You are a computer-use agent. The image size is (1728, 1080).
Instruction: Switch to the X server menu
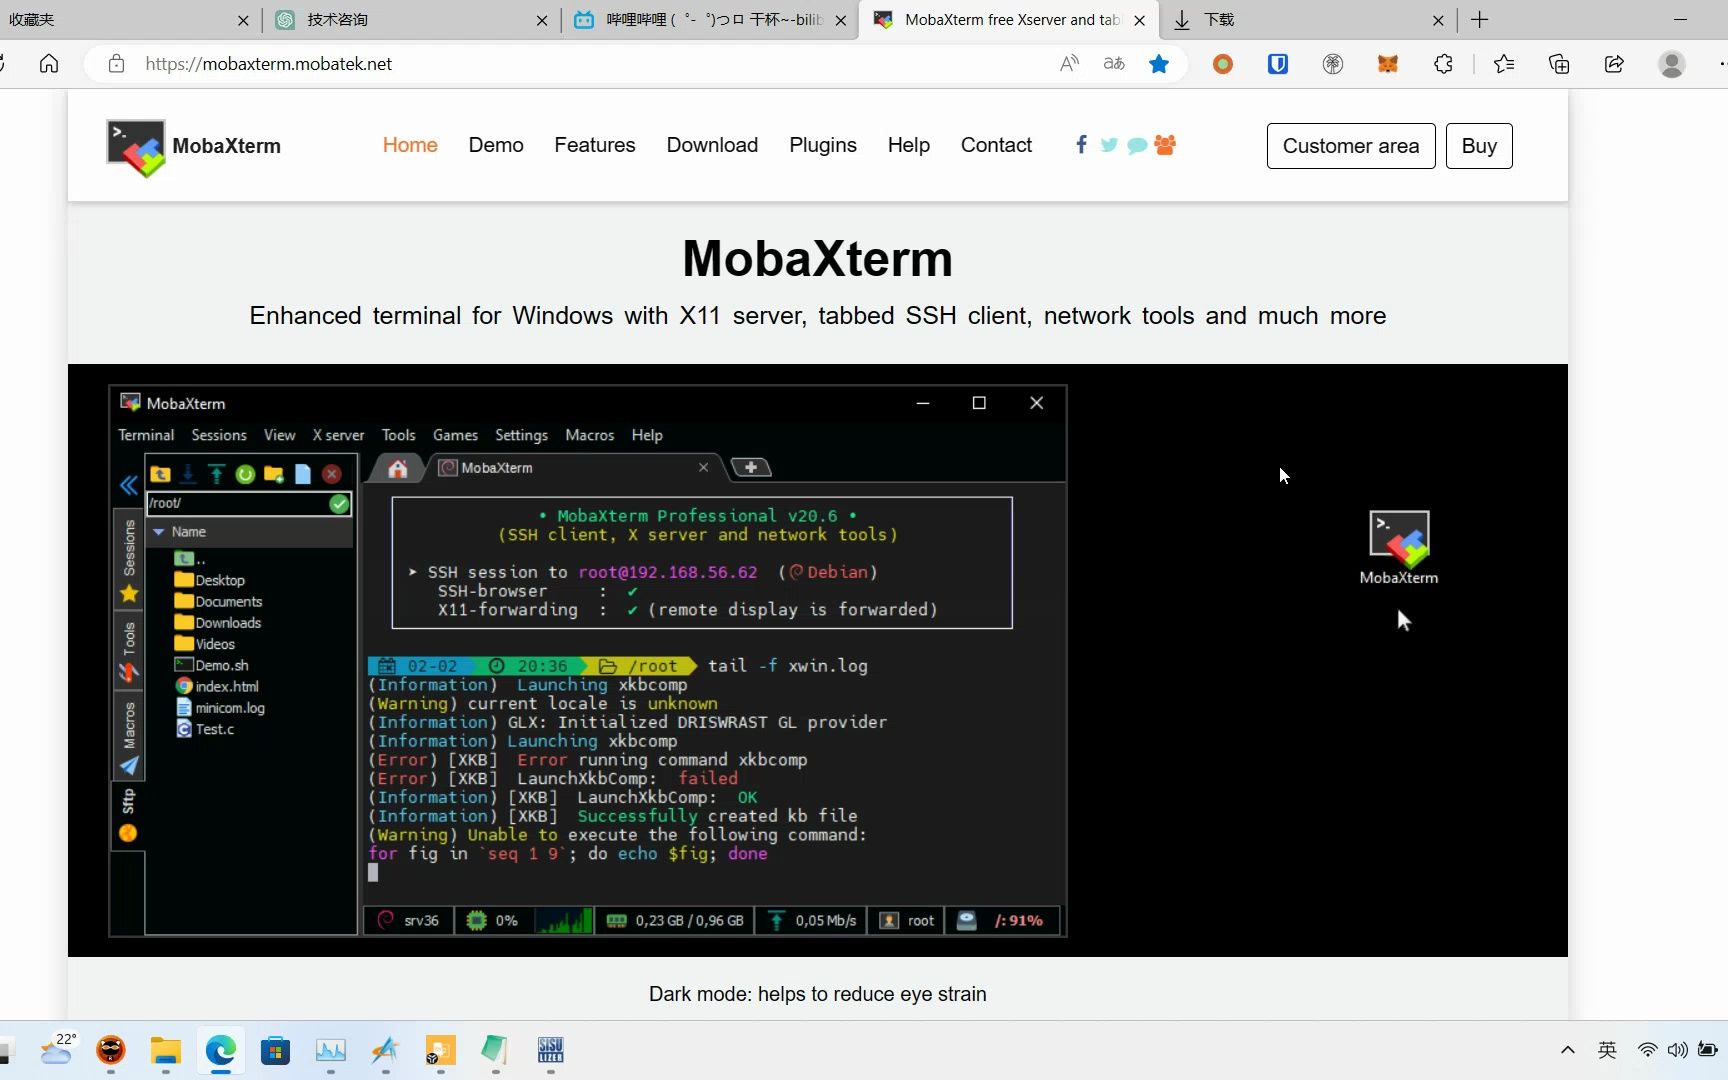pos(338,435)
